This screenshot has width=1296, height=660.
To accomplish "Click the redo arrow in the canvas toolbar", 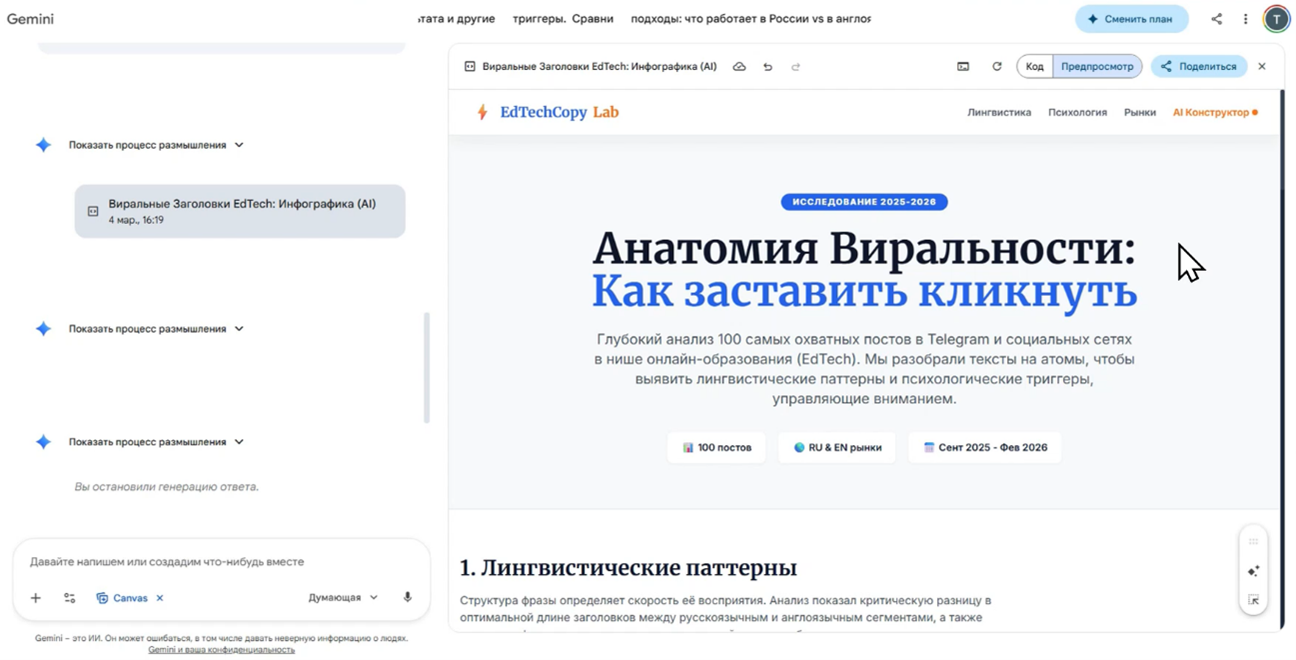I will click(x=796, y=66).
